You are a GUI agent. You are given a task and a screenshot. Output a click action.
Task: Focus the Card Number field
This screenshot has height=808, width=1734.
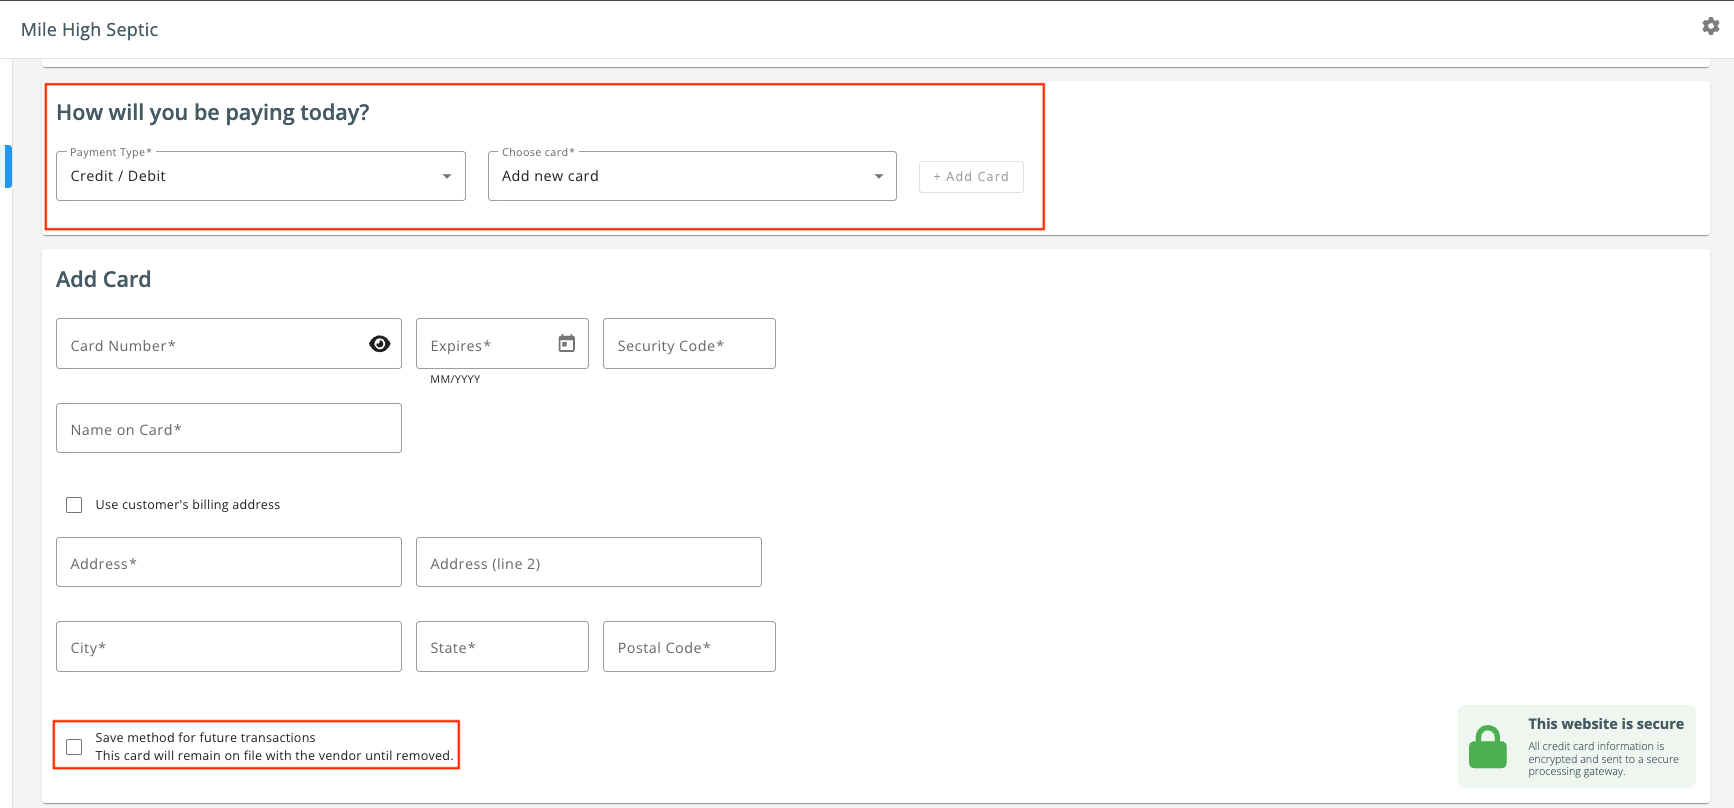tap(229, 344)
